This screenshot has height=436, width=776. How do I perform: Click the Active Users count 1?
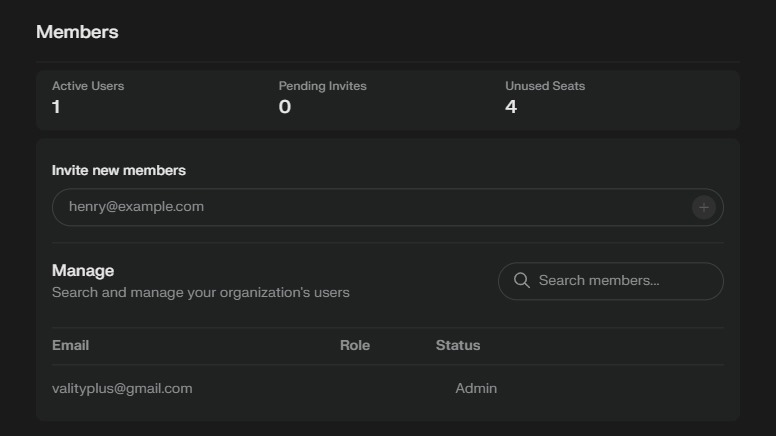56,107
